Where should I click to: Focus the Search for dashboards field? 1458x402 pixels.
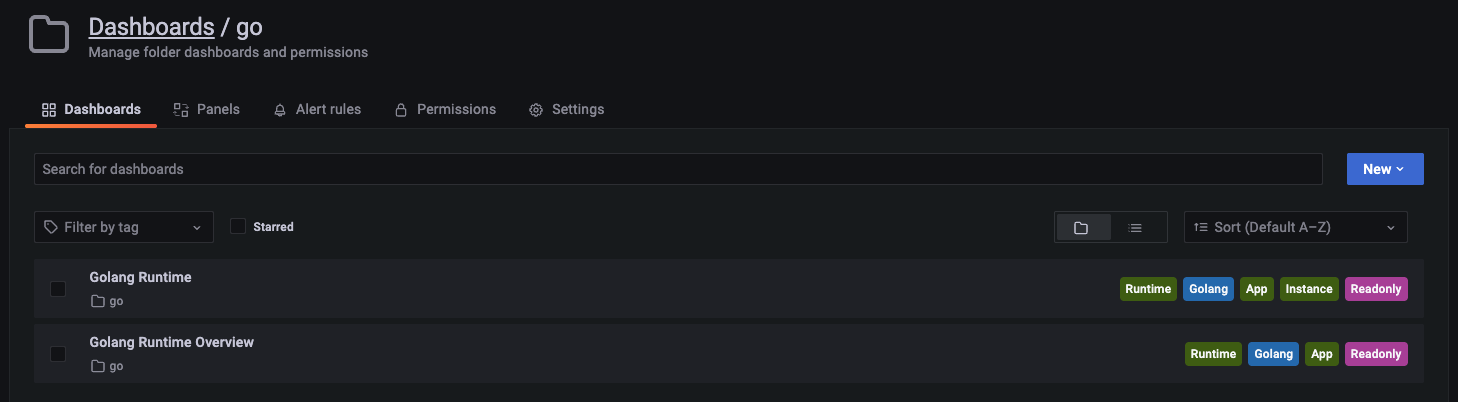(x=678, y=169)
